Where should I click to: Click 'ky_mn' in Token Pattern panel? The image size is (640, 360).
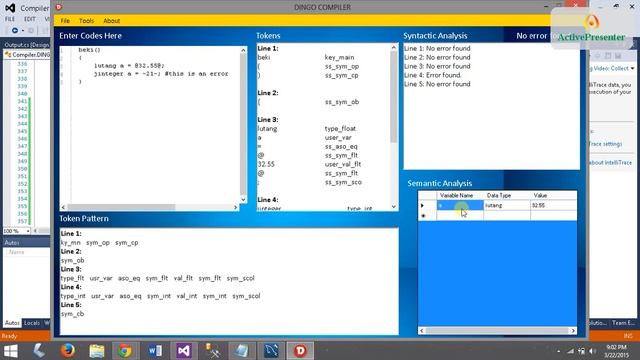tap(71, 242)
